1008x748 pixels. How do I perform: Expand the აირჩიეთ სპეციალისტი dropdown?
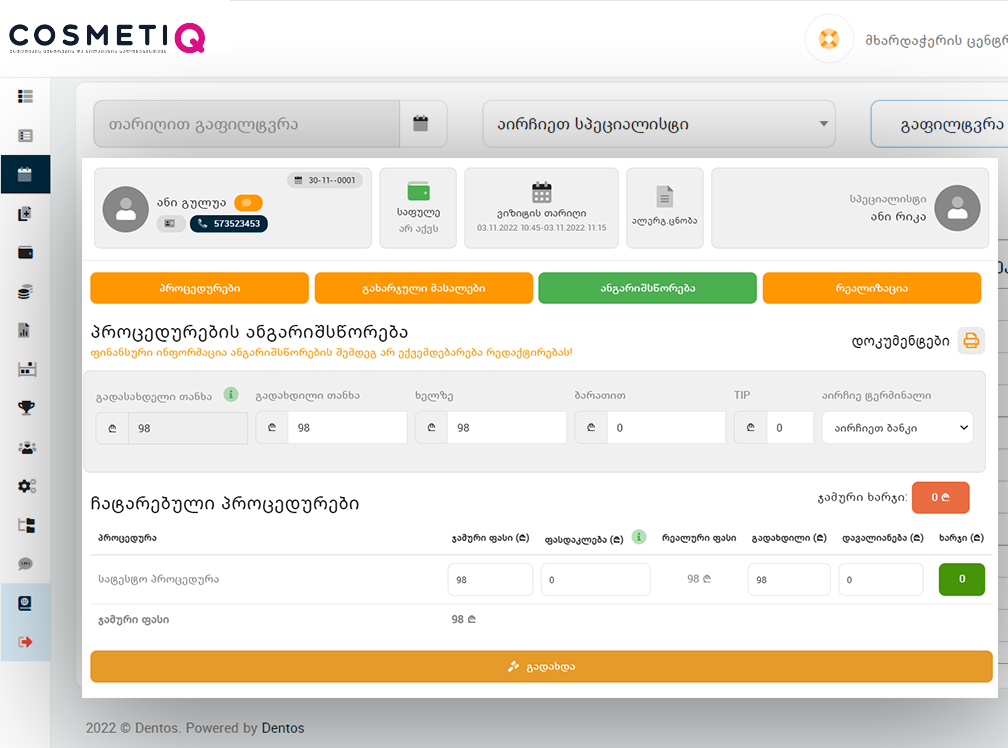coord(658,124)
